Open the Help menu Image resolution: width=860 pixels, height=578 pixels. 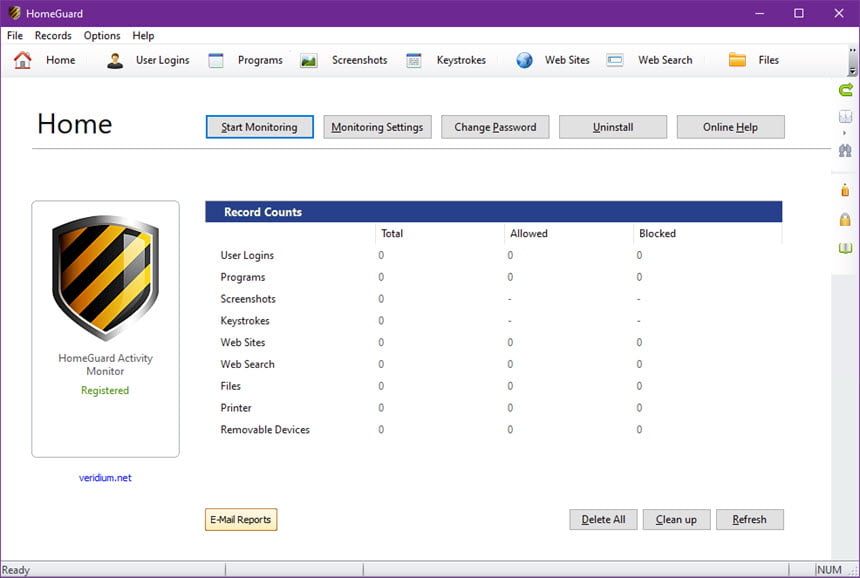tap(143, 36)
